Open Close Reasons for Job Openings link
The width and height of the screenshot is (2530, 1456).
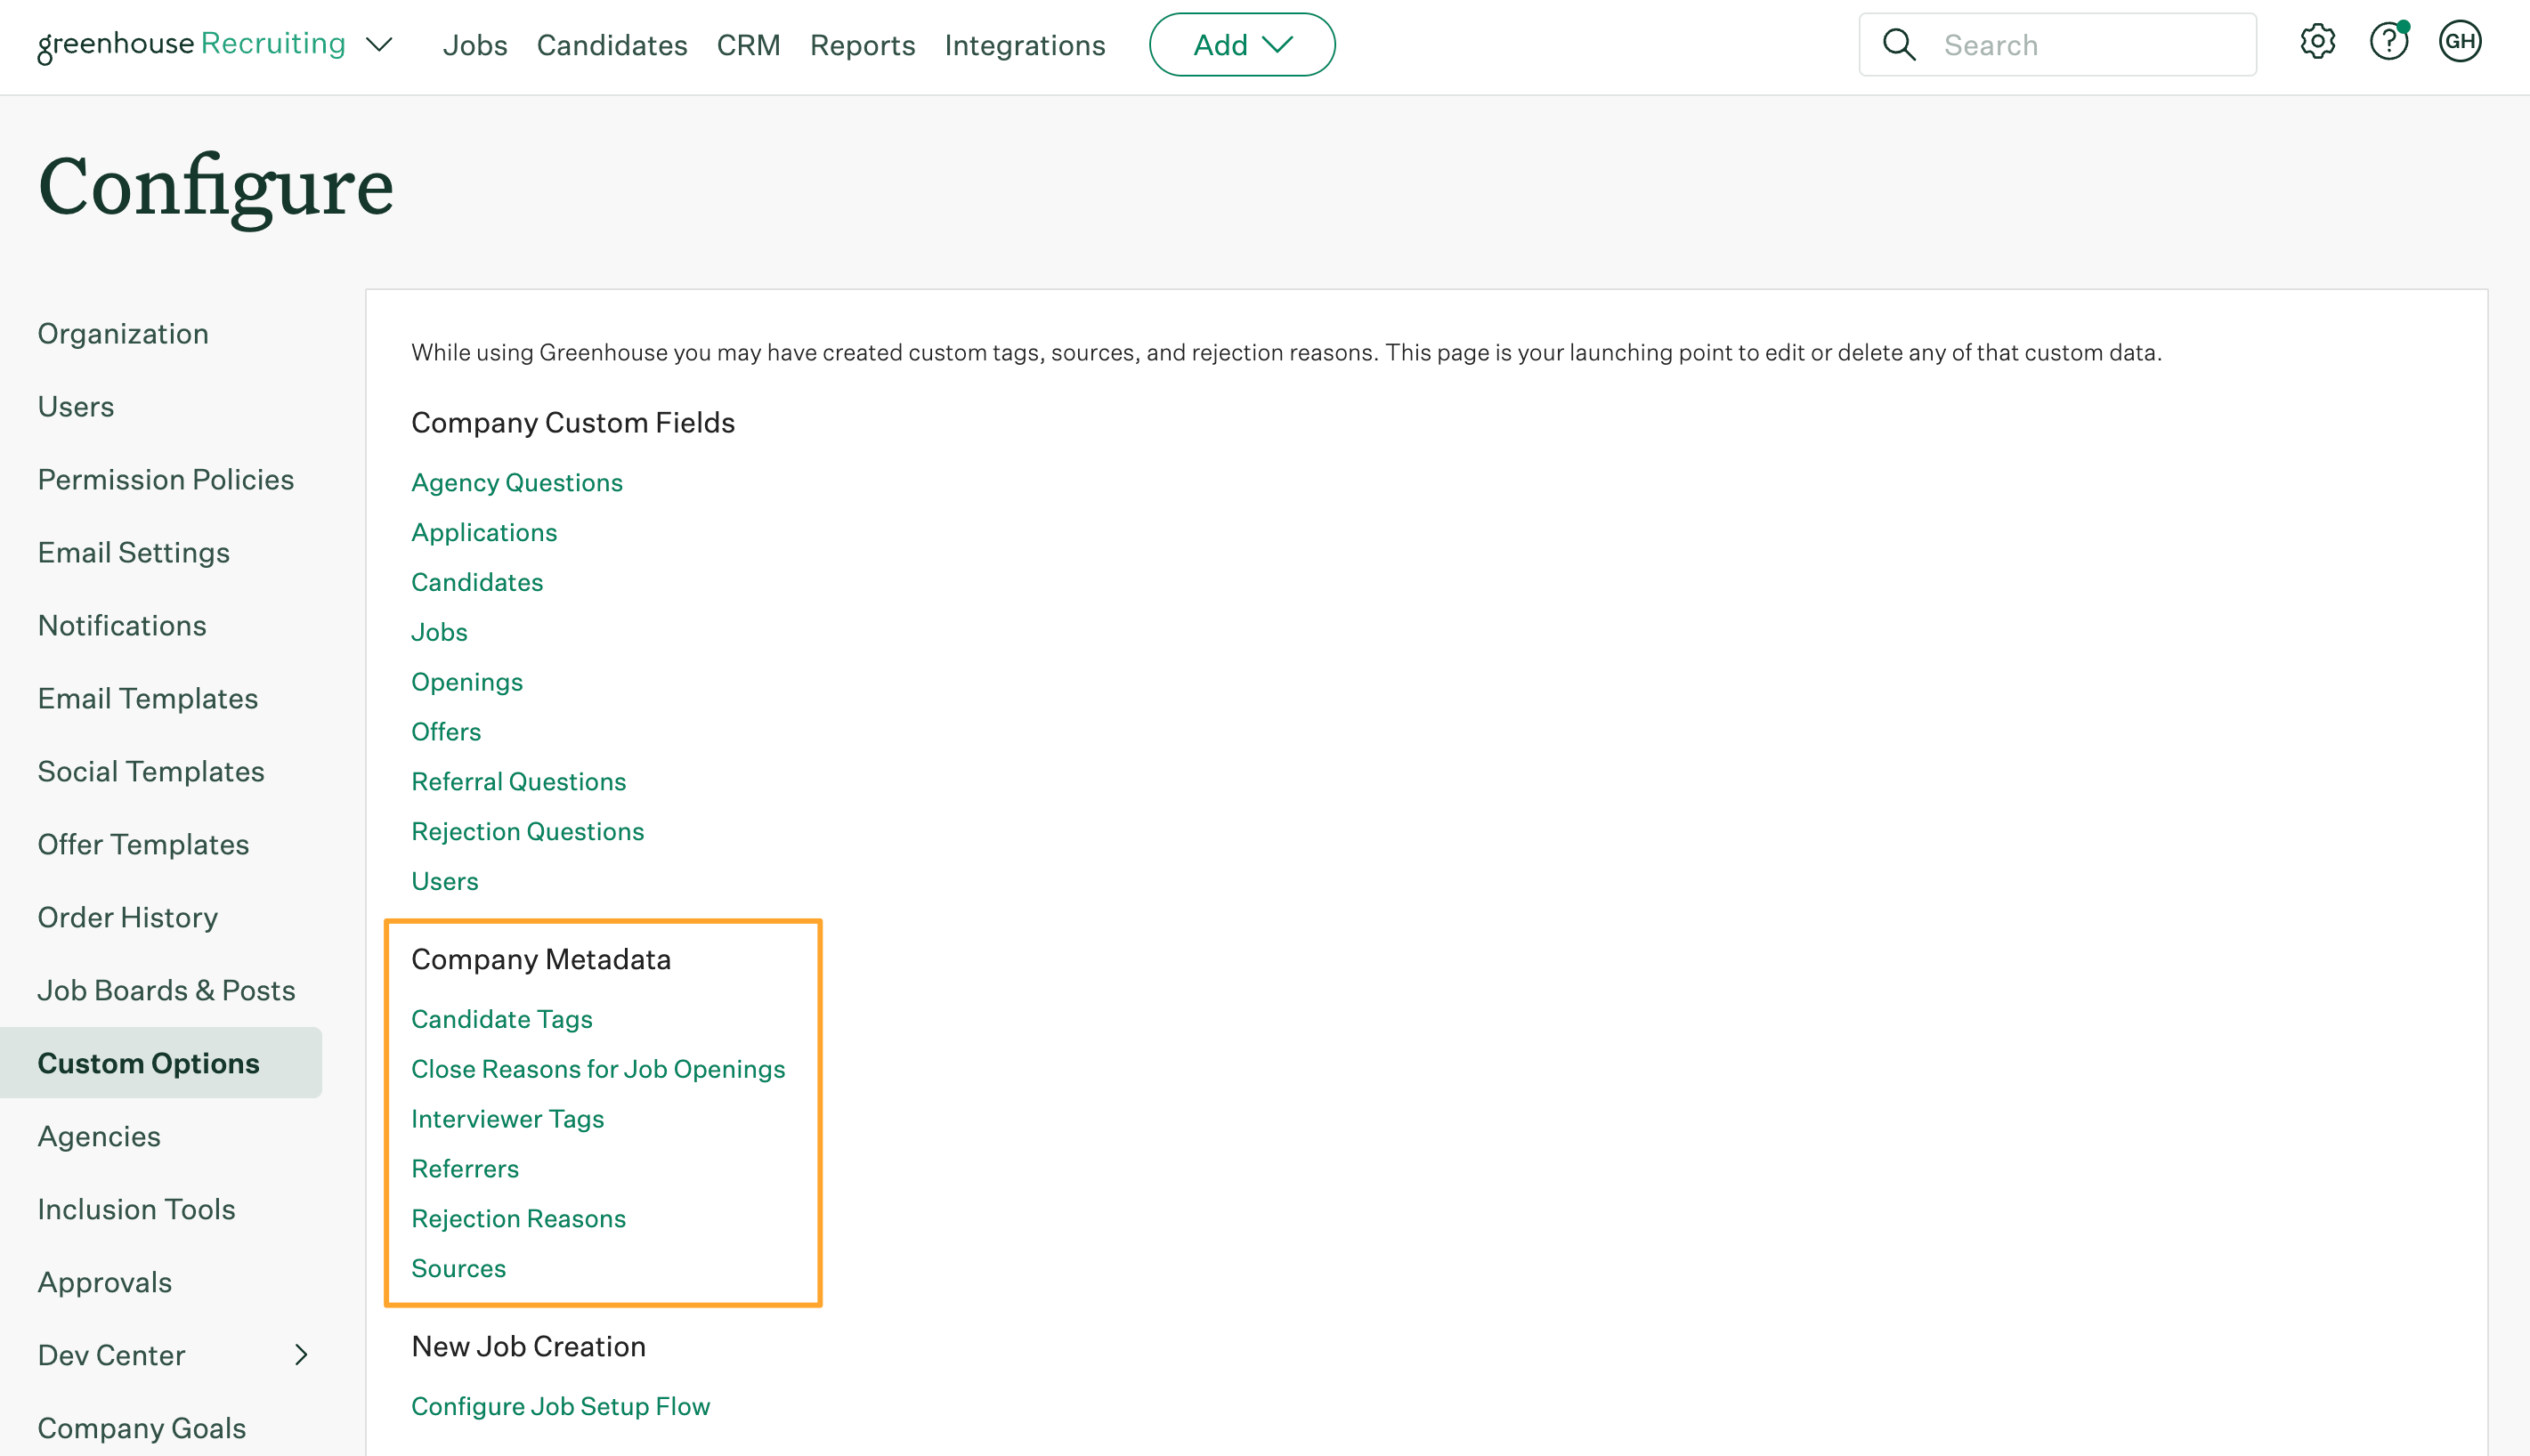click(598, 1069)
